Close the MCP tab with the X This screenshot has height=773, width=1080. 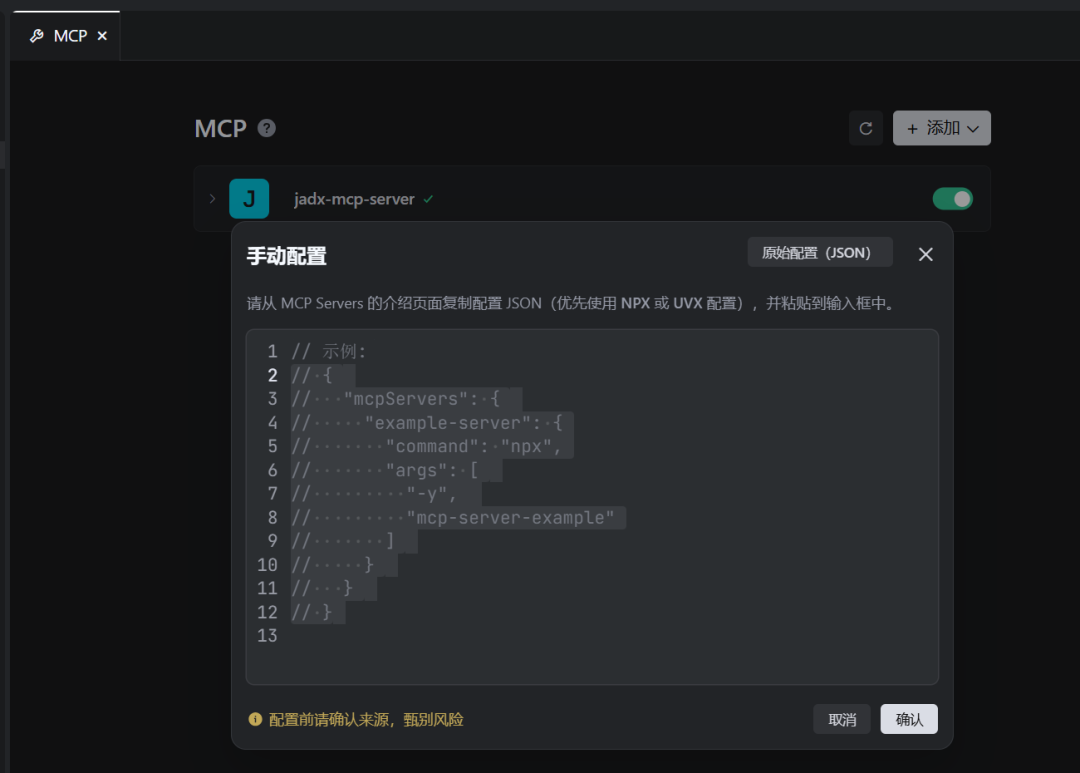point(102,36)
